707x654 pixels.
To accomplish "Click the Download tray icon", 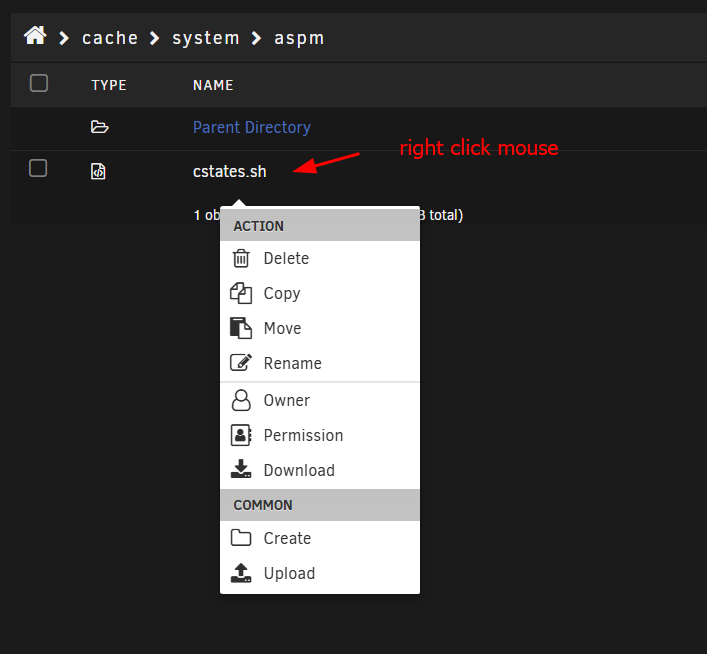I will tap(241, 469).
